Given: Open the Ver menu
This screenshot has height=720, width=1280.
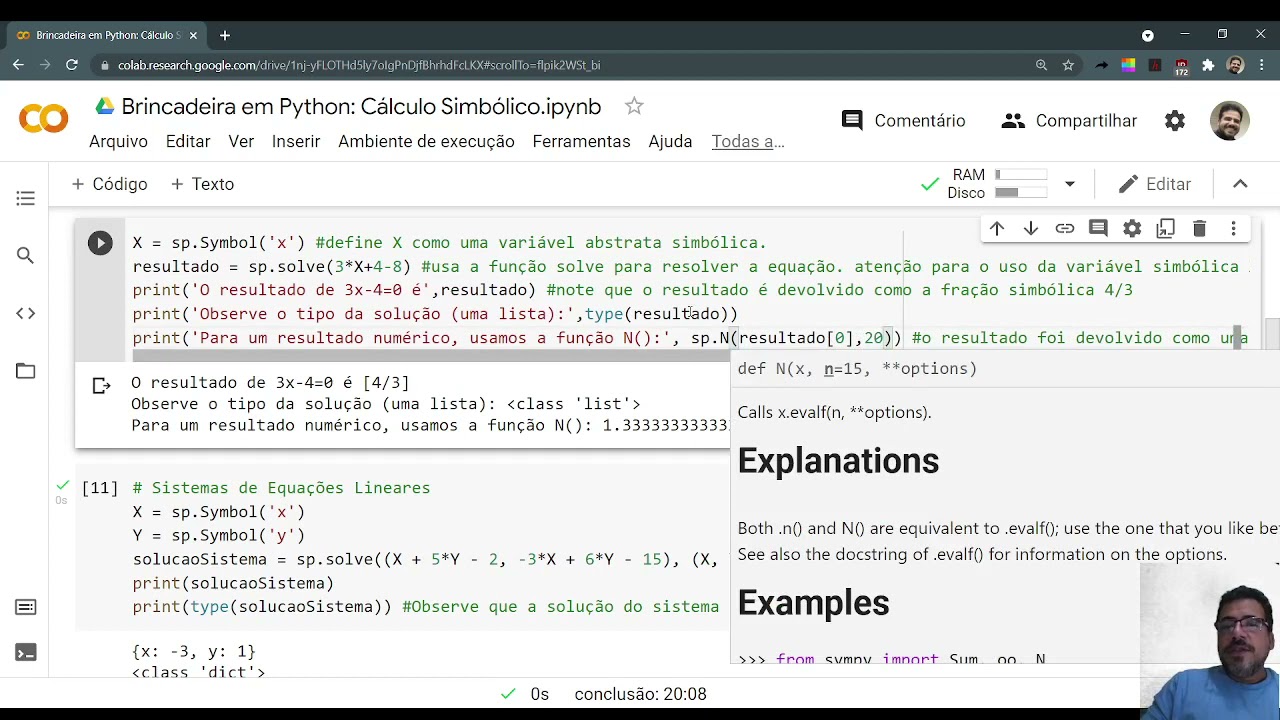Looking at the screenshot, I should click(241, 141).
